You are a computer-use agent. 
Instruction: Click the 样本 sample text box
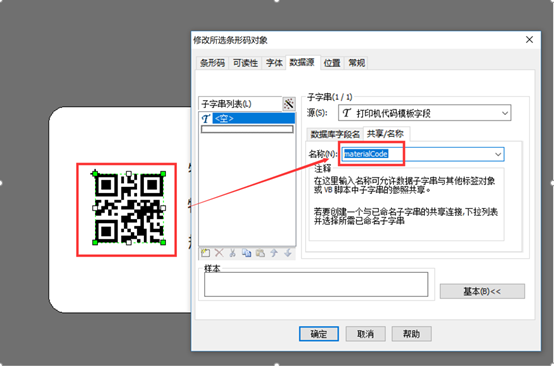point(316,284)
